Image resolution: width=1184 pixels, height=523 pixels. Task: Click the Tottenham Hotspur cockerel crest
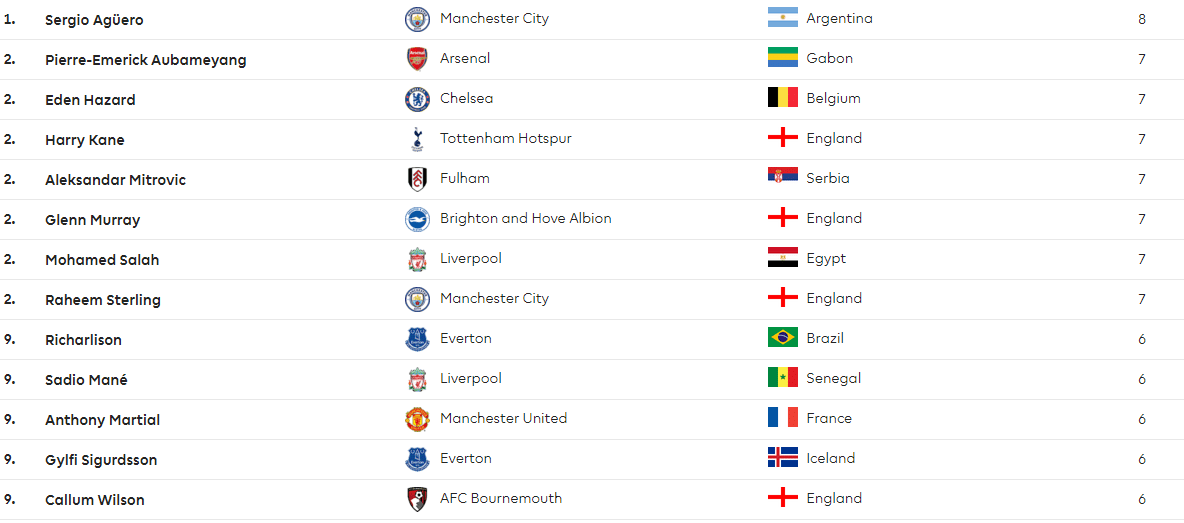click(x=417, y=139)
